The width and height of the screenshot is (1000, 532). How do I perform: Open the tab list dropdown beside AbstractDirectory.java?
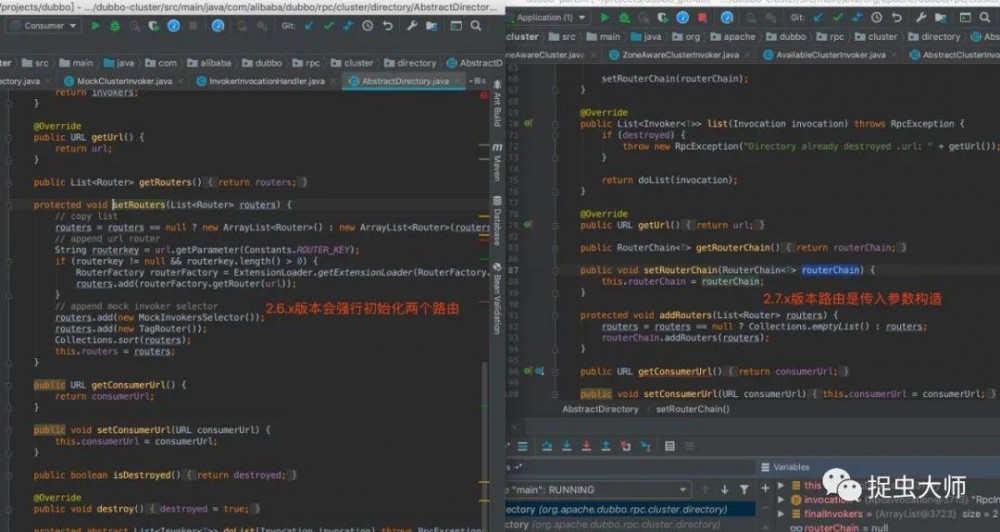(x=477, y=81)
